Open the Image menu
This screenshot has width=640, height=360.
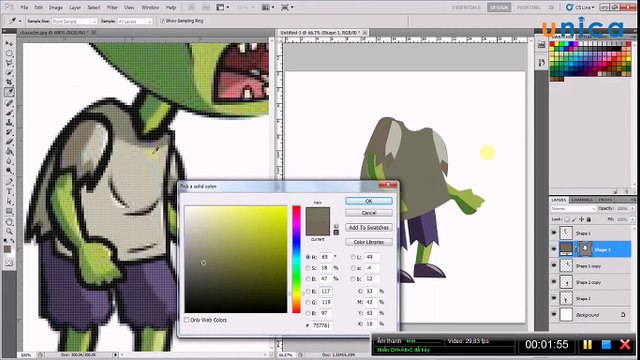(x=56, y=7)
